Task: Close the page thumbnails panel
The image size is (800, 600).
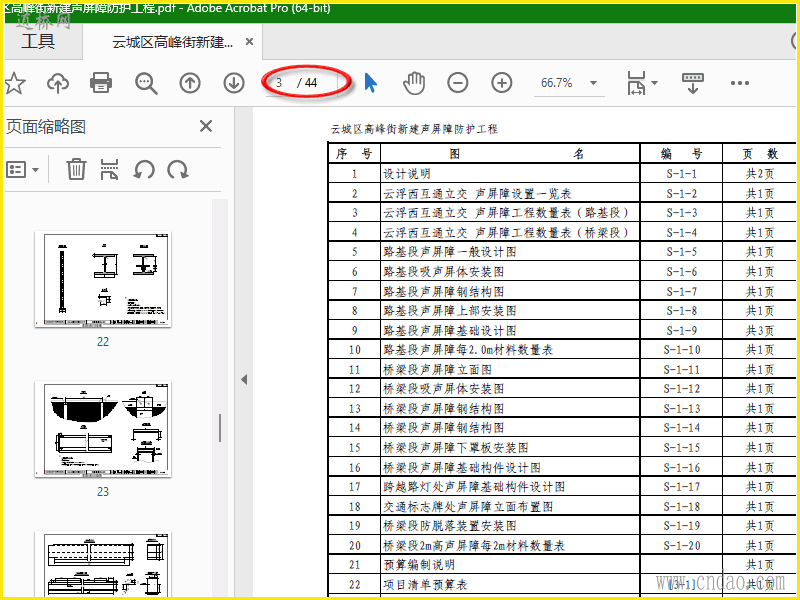Action: [x=206, y=126]
